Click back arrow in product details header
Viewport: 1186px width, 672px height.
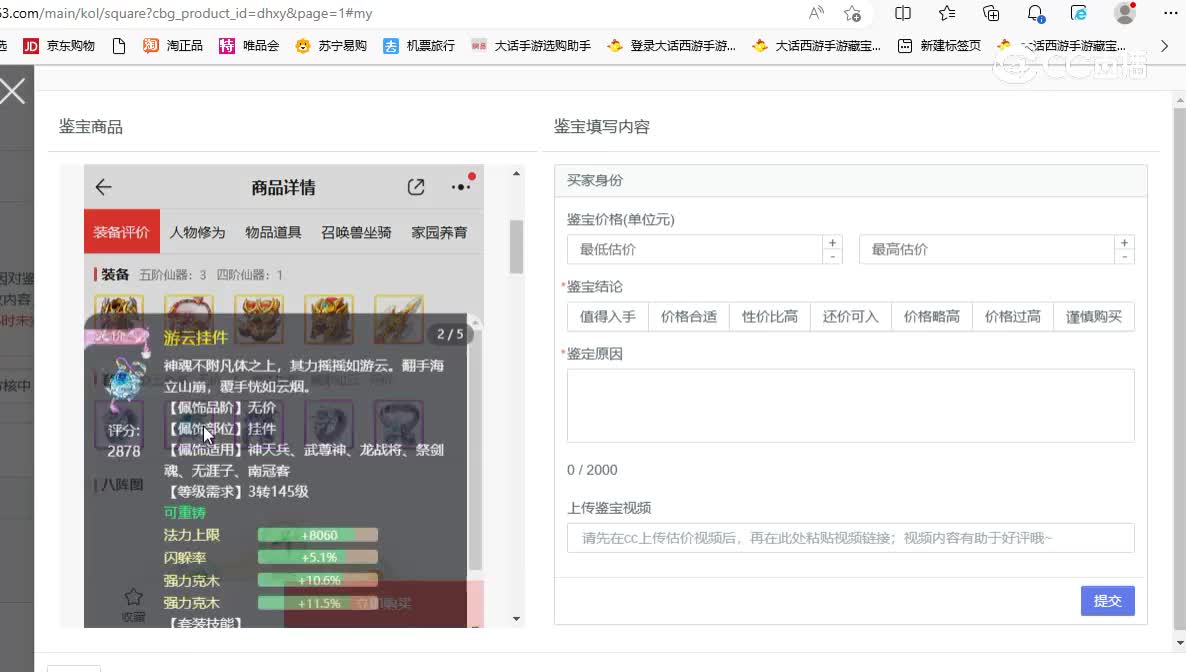pyautogui.click(x=103, y=187)
